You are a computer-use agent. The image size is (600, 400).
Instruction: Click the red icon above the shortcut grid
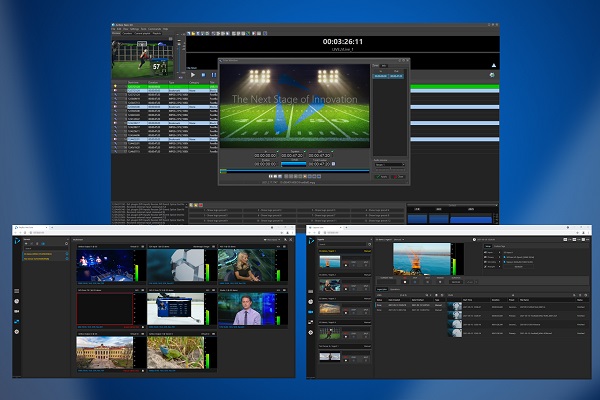pos(201,205)
